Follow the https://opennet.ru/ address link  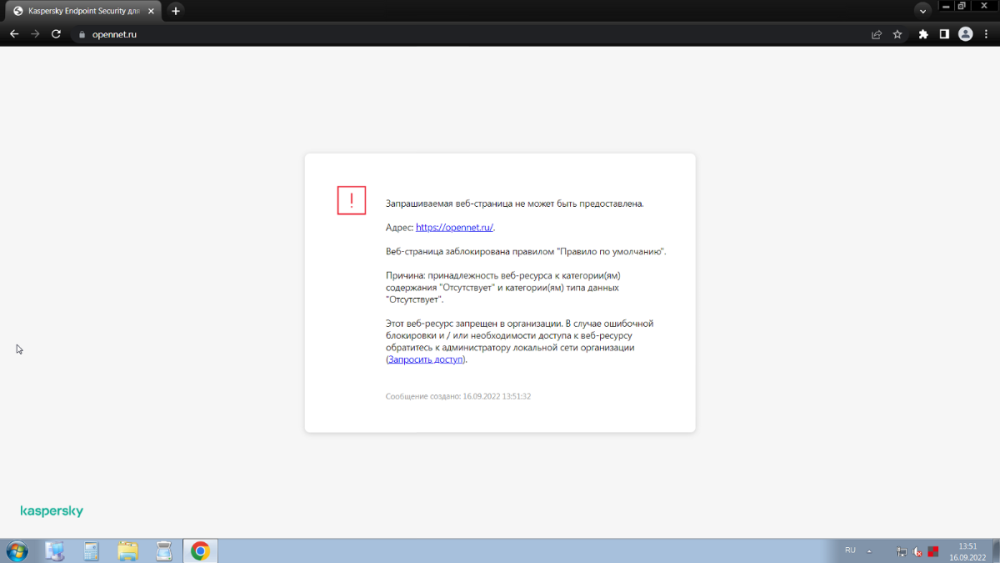[x=454, y=227]
